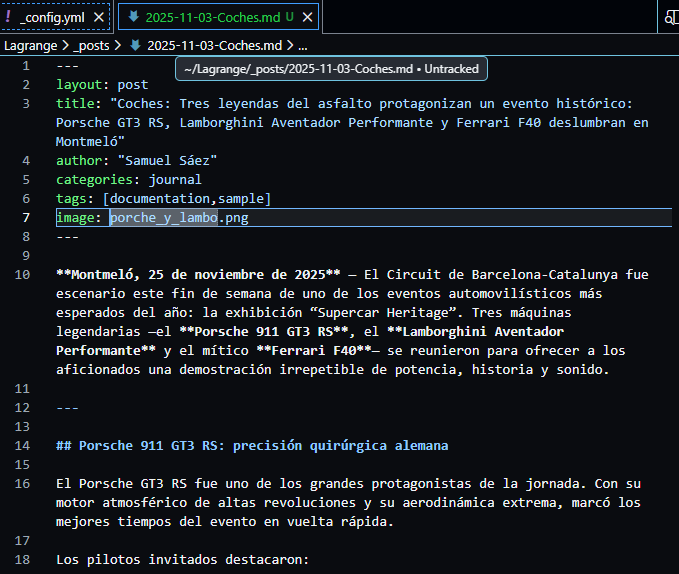Select the 2025-11-03-Coches.md tab

219,17
